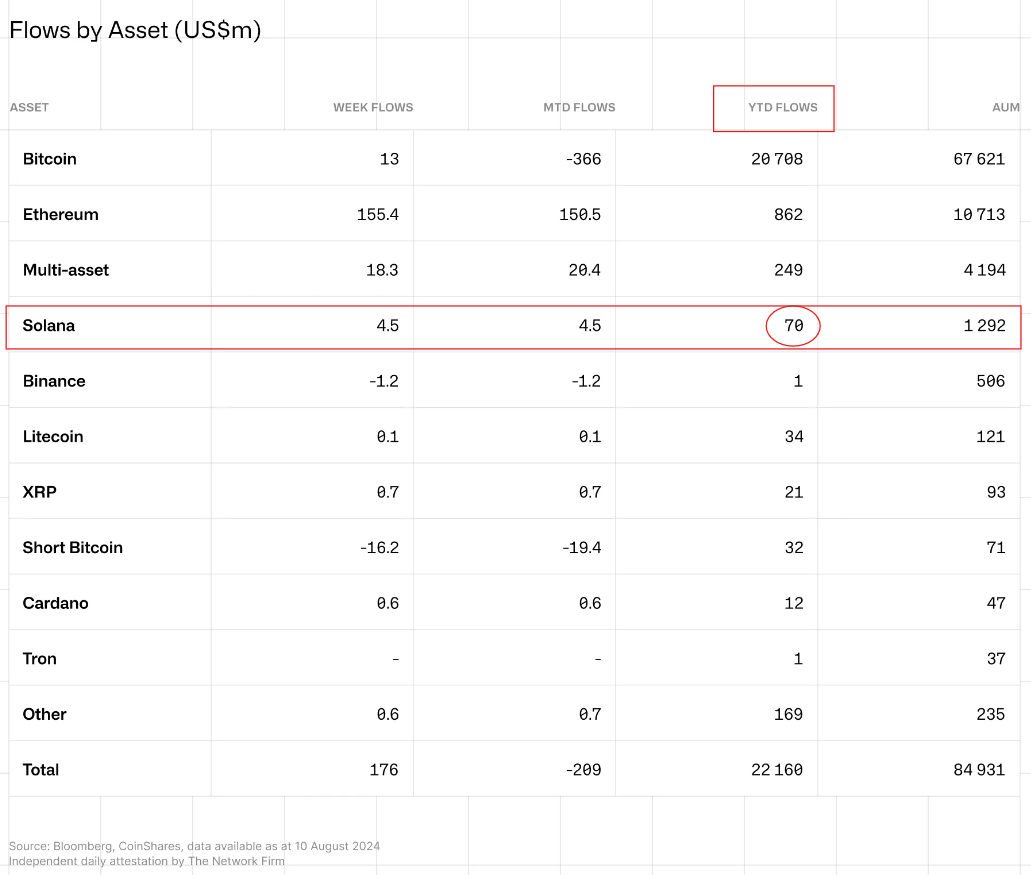Select Solana's MTD flows value 4.5
The image size is (1031, 875).
click(590, 325)
